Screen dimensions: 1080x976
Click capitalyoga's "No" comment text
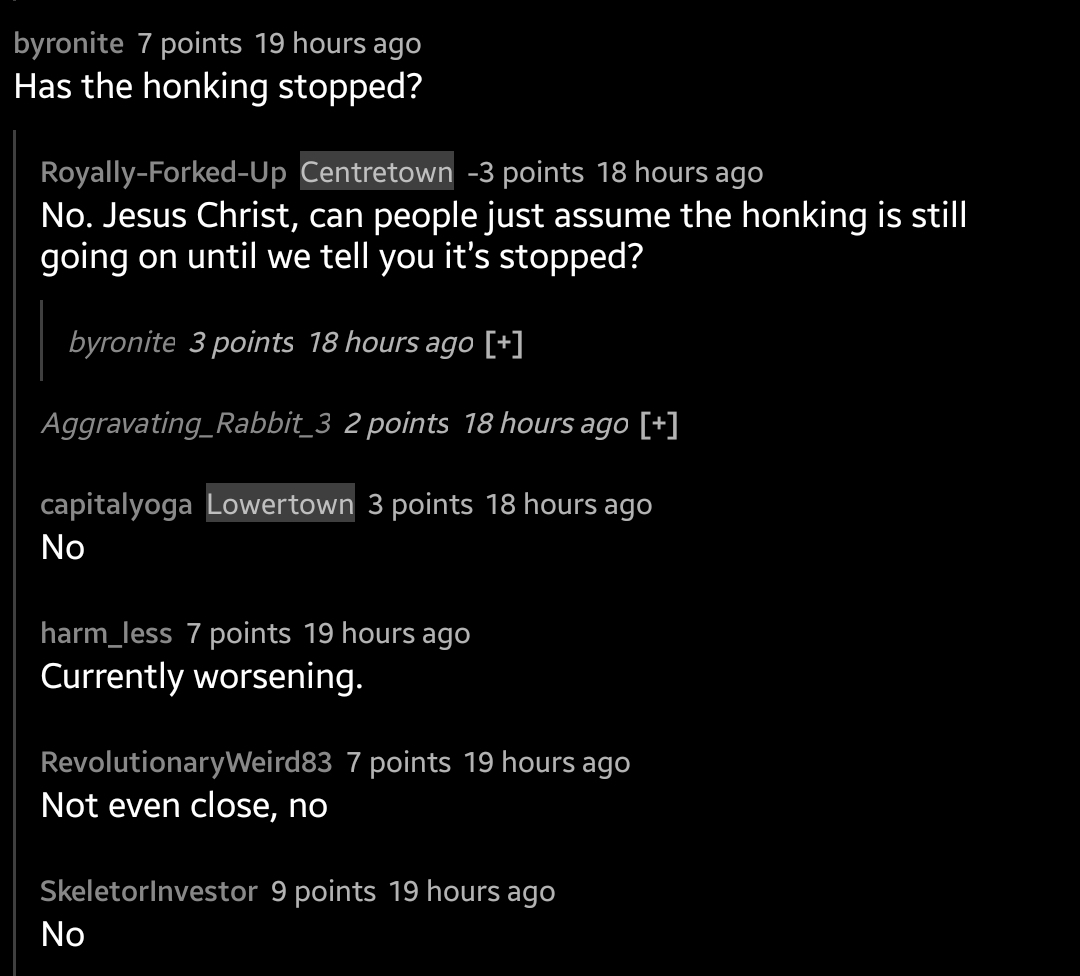click(x=63, y=547)
